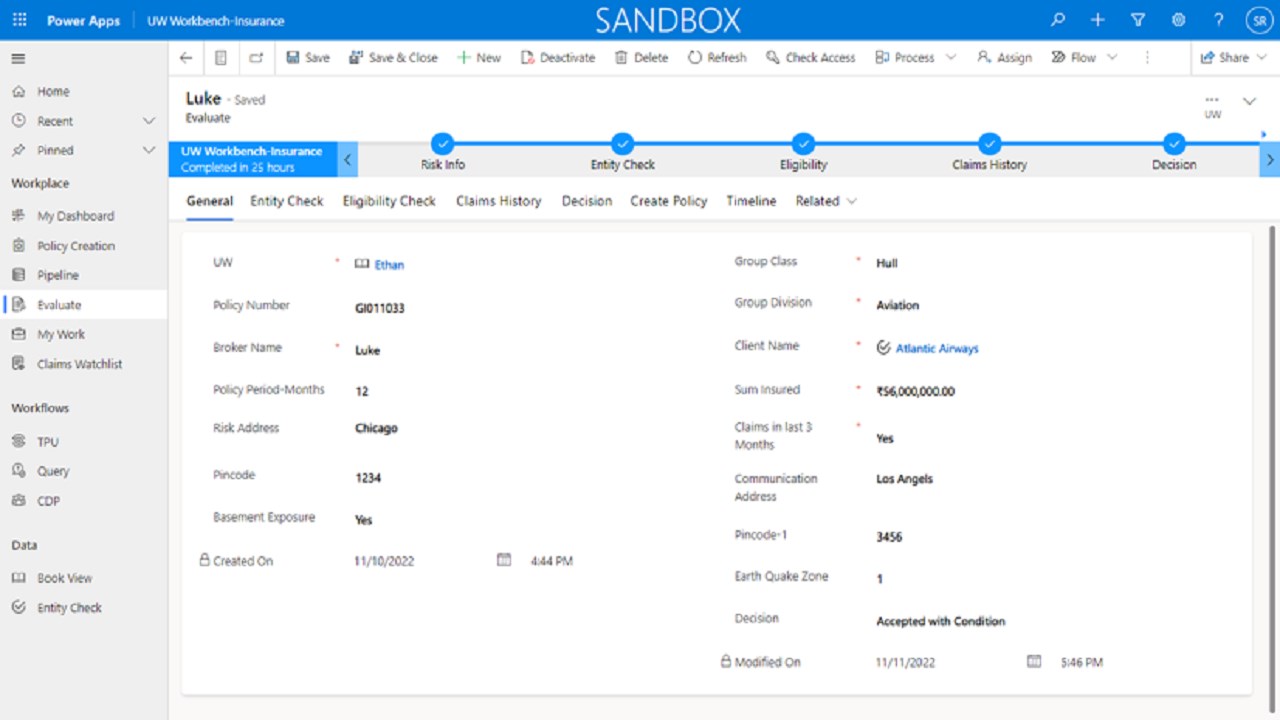1280x720 pixels.
Task: Refresh the form
Action: coord(717,58)
